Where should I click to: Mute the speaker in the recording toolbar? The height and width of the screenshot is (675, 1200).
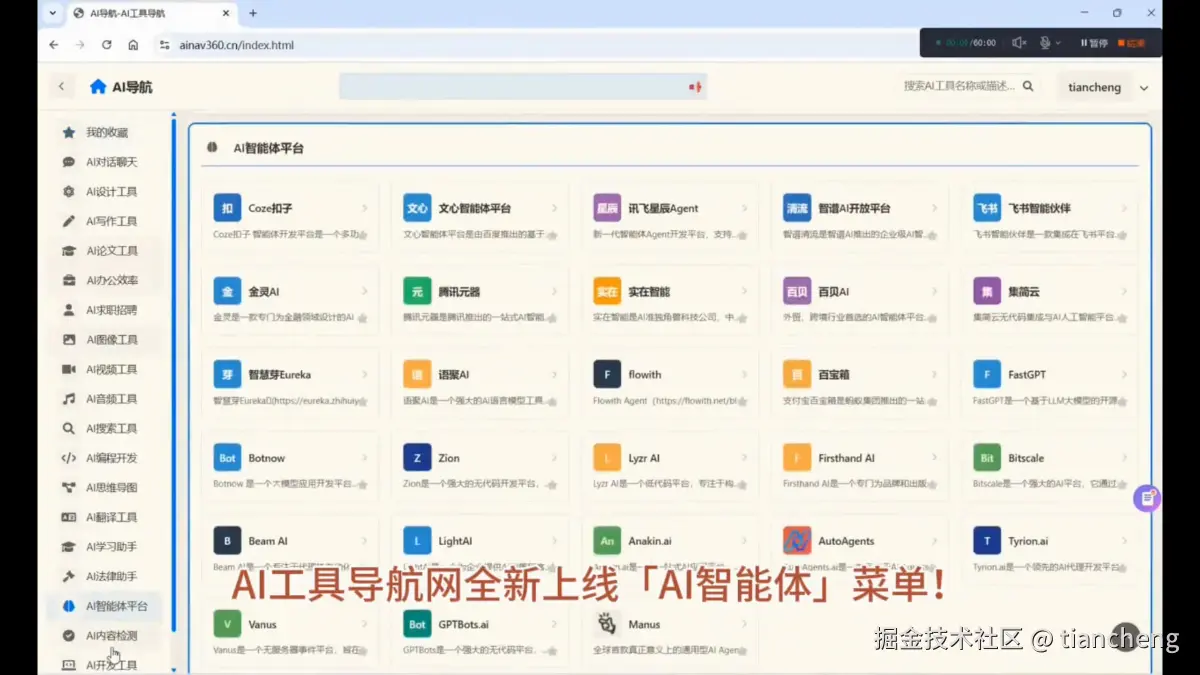1018,43
